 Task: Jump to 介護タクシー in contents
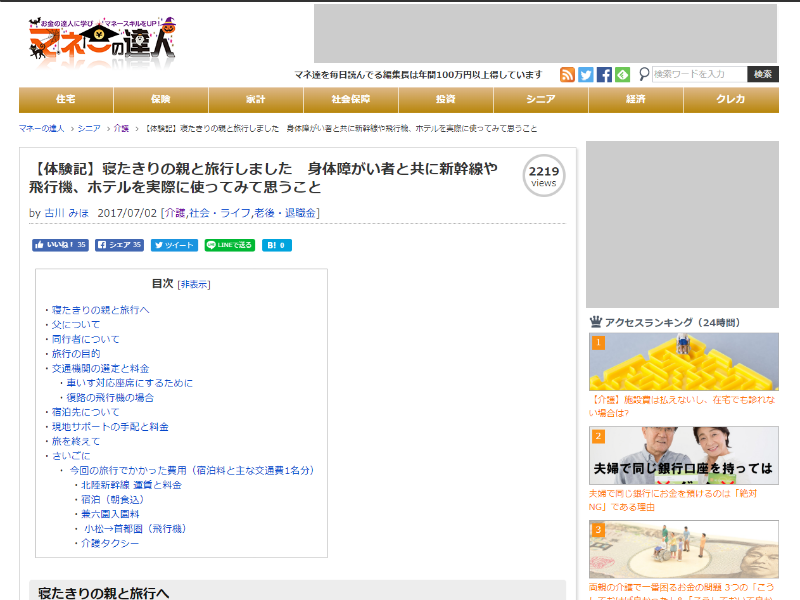(x=110, y=544)
